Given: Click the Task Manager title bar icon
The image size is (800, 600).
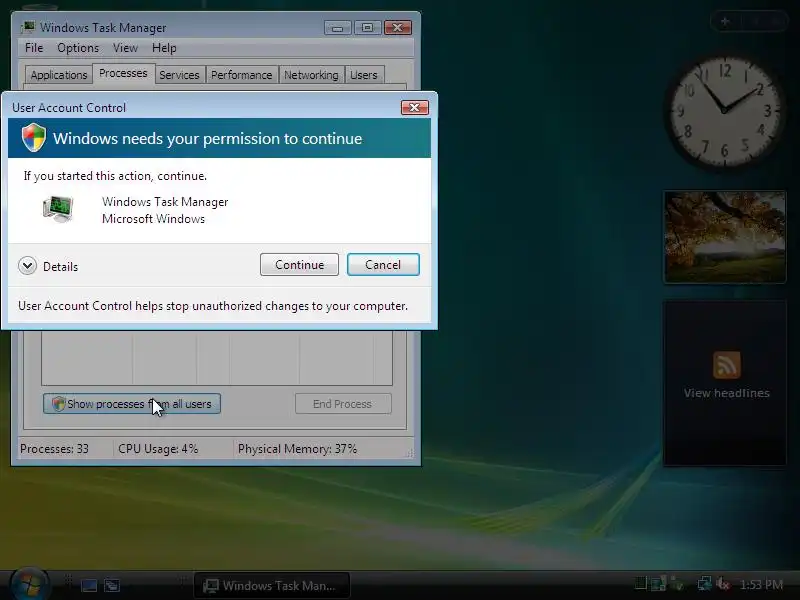Looking at the screenshot, I should click(28, 27).
